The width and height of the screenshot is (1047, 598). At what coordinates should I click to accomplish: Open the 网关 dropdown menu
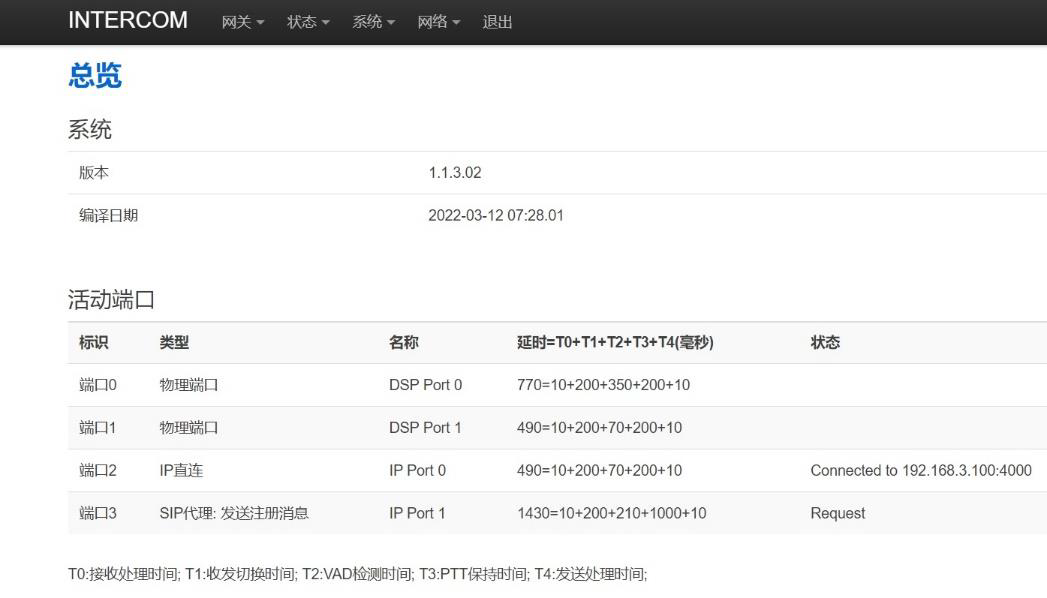(243, 22)
